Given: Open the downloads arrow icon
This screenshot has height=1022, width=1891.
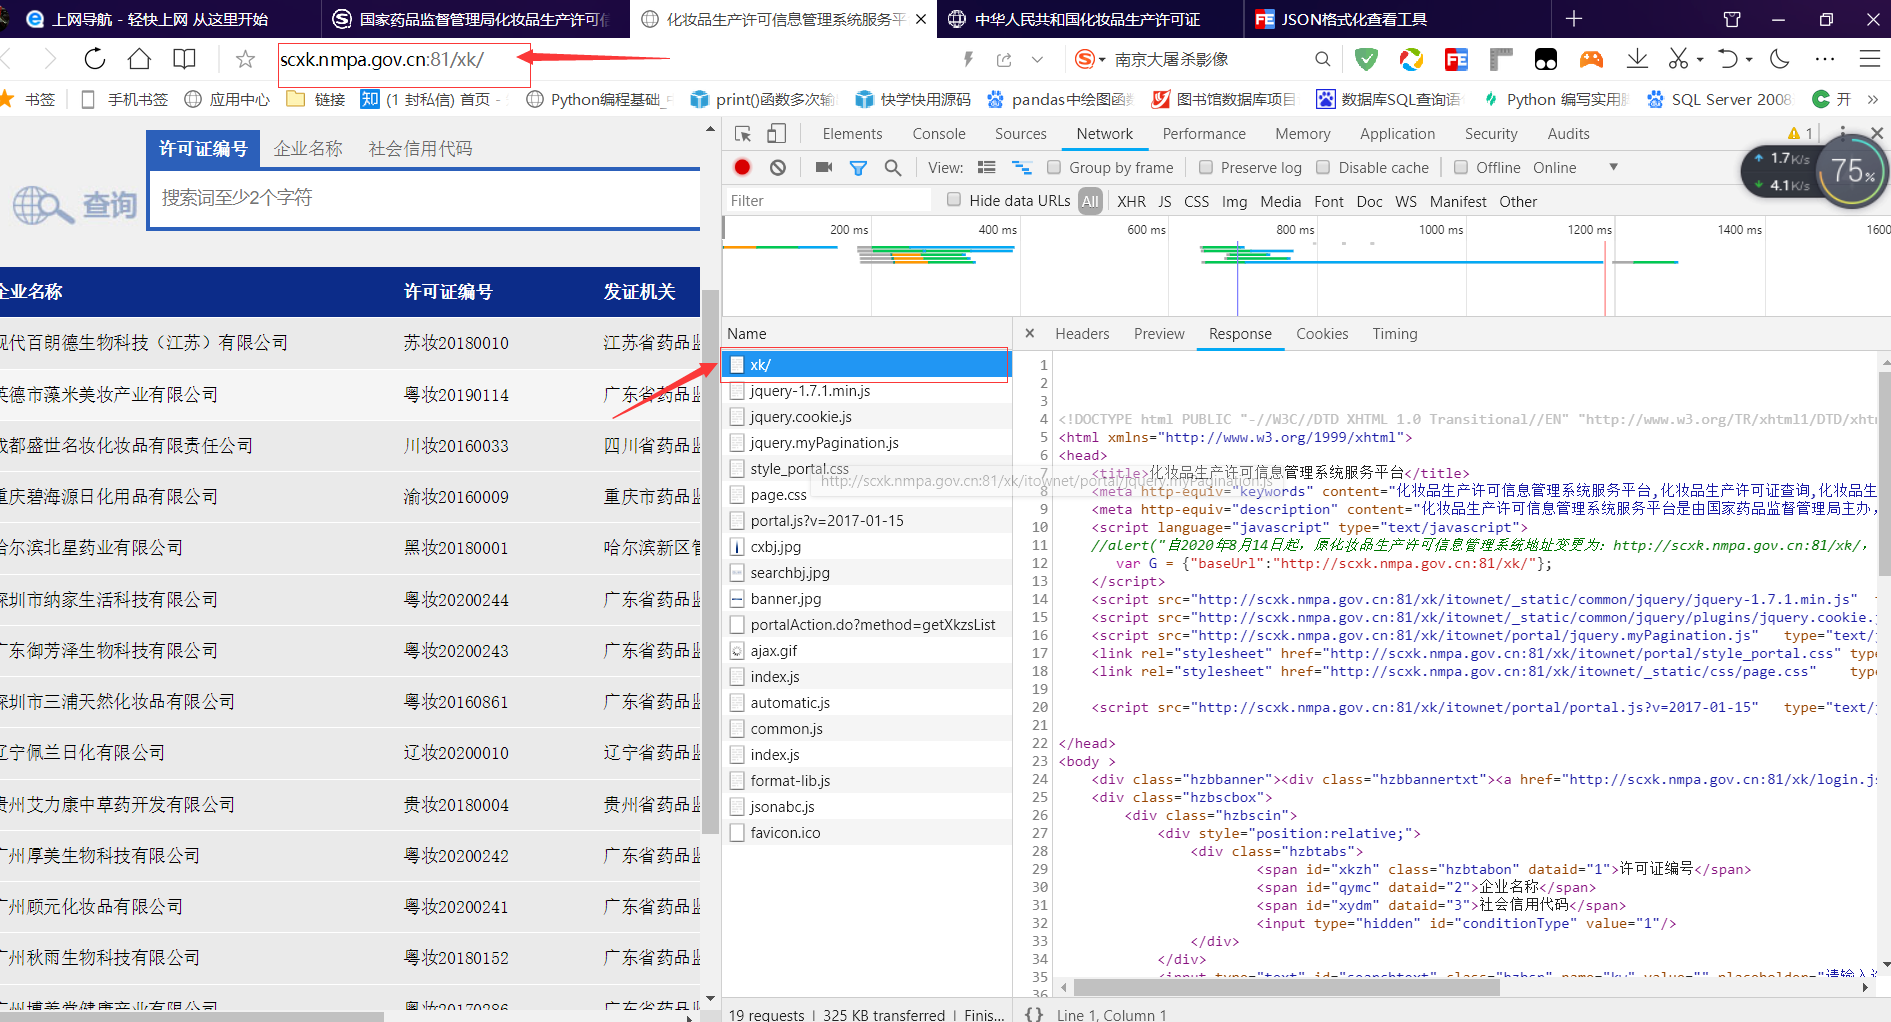Looking at the screenshot, I should 1637,59.
